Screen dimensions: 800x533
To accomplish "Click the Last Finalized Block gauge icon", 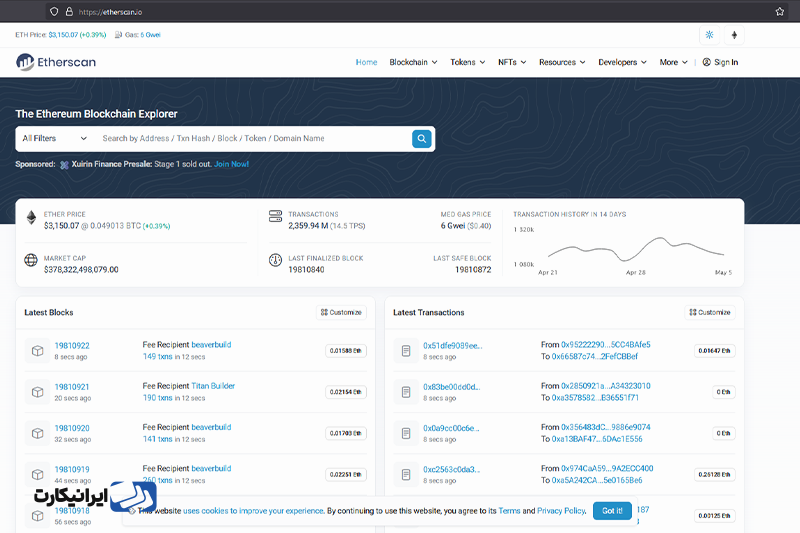I will 276,260.
